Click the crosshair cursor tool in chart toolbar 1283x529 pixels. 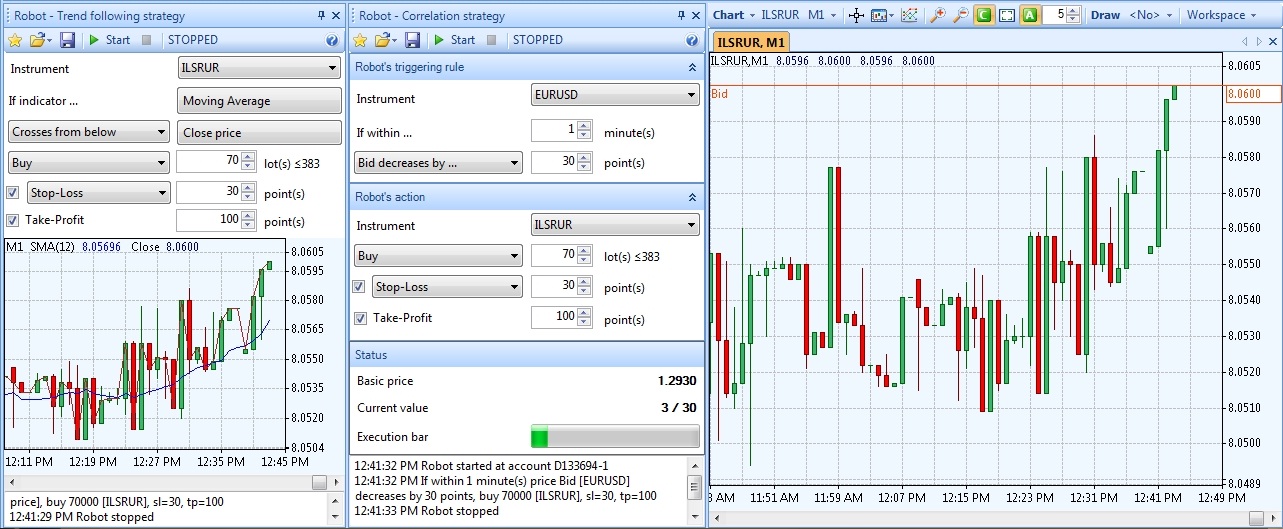click(x=855, y=15)
